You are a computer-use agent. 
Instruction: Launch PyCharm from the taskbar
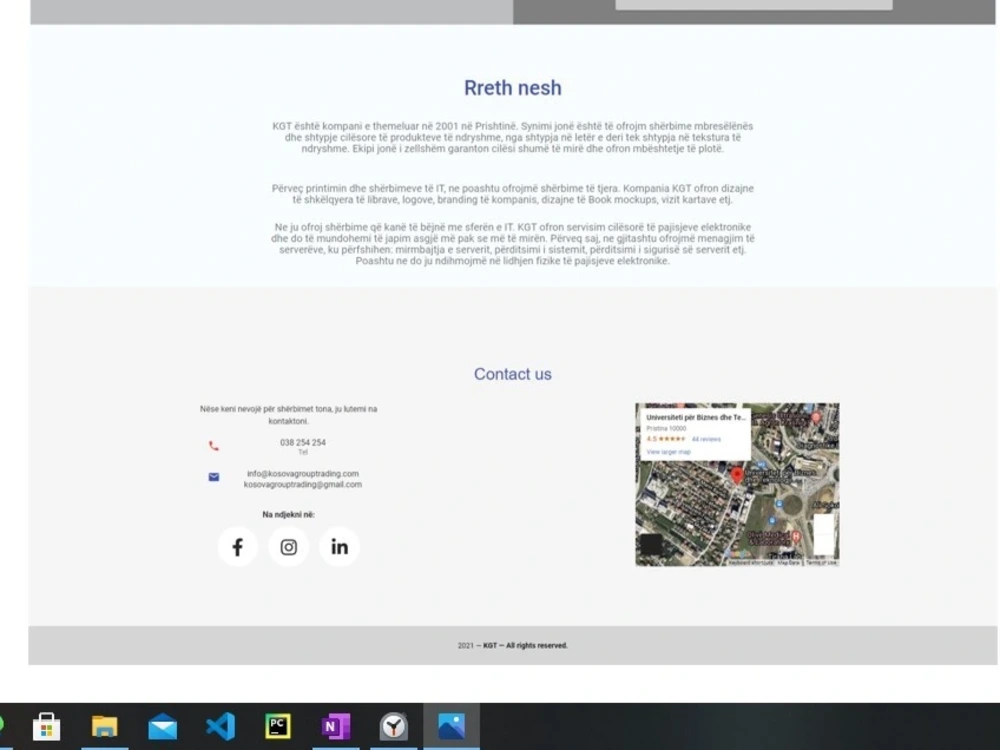tap(278, 726)
